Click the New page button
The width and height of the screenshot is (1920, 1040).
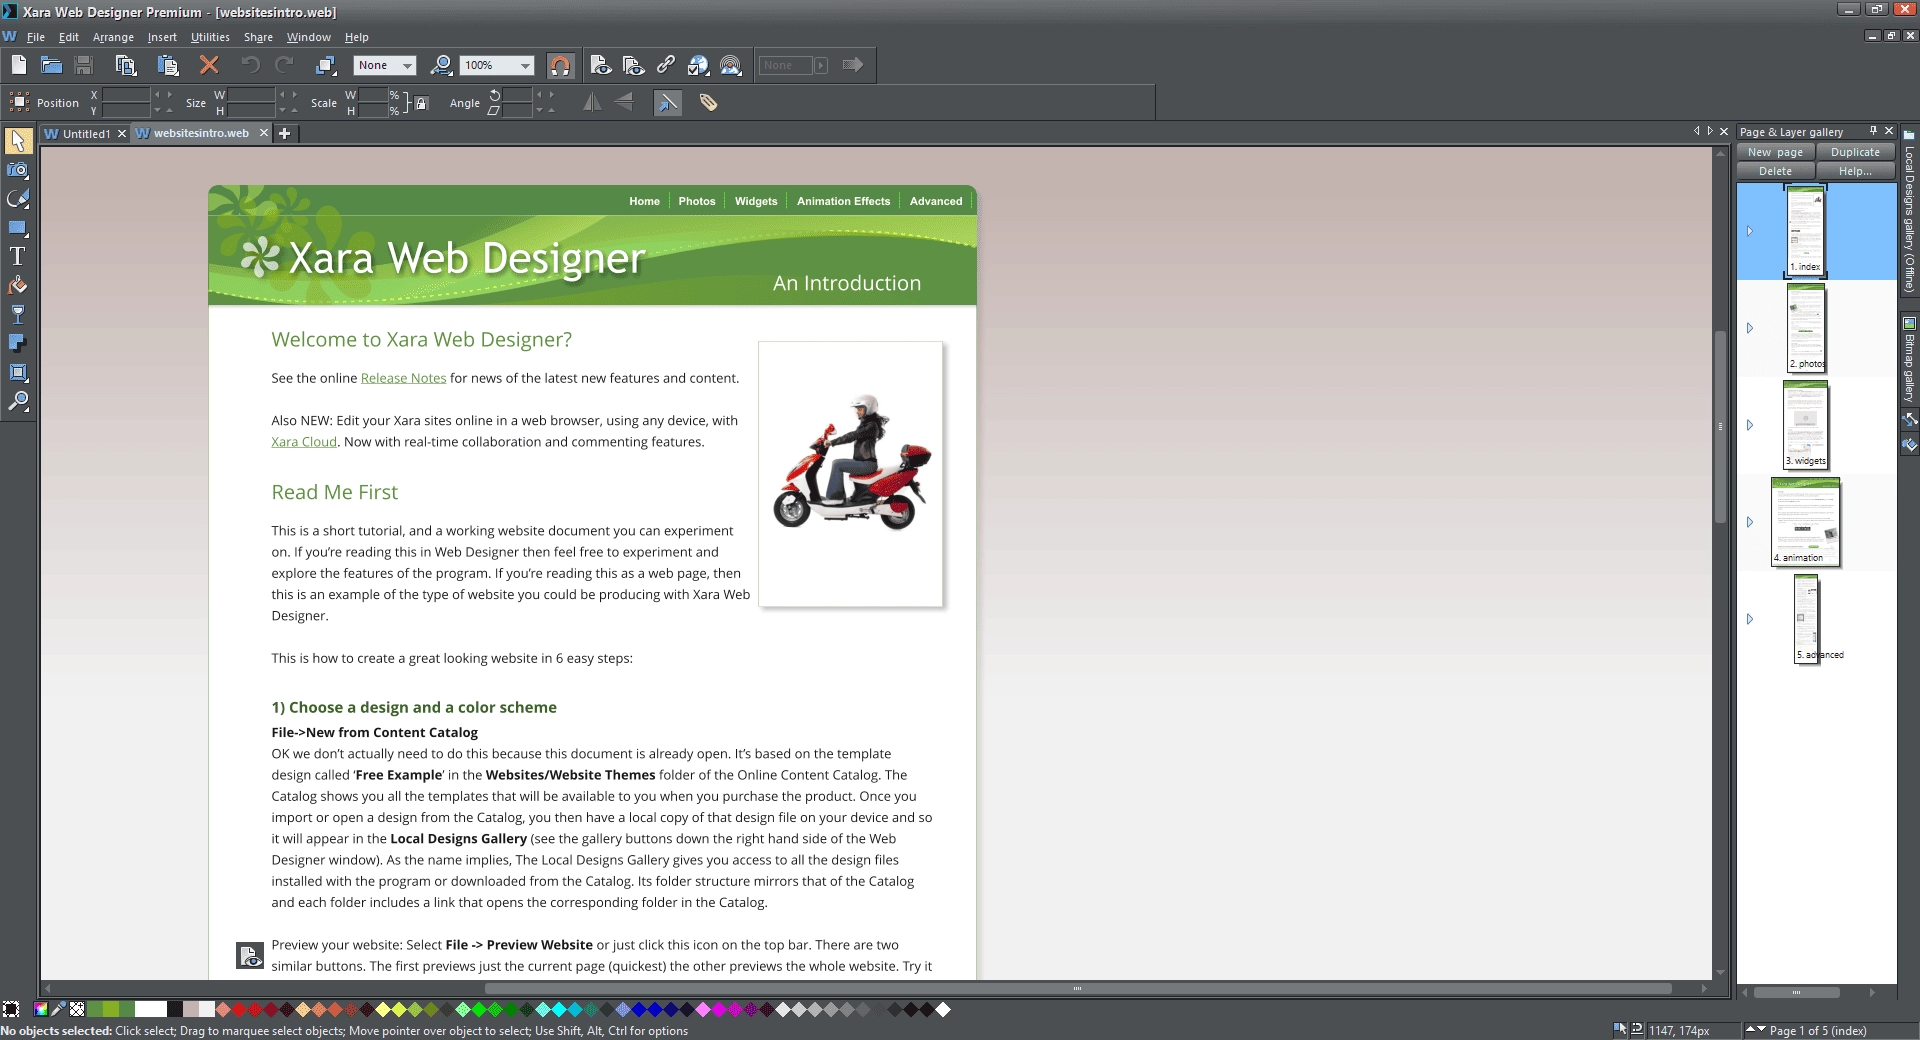(1775, 152)
